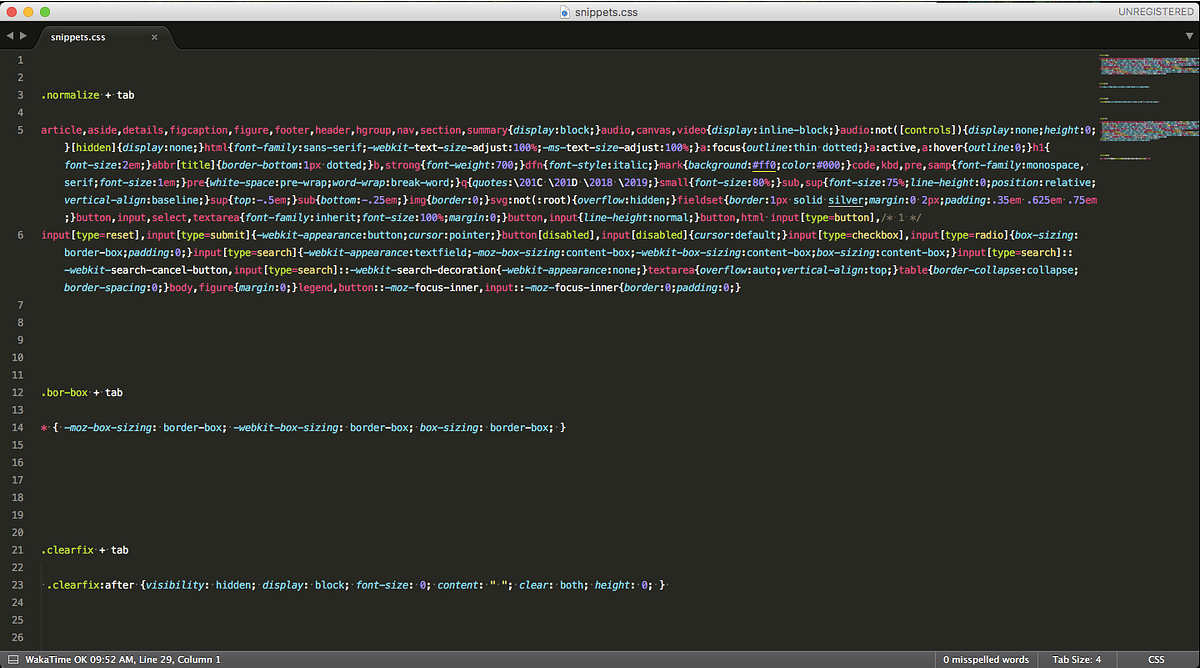Screen dimensions: 1200x668
Task: Open the CSS syntax selector
Action: click(x=1155, y=659)
